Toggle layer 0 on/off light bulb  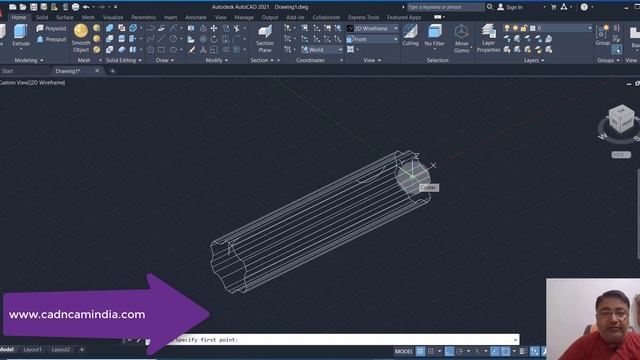pyautogui.click(x=507, y=28)
